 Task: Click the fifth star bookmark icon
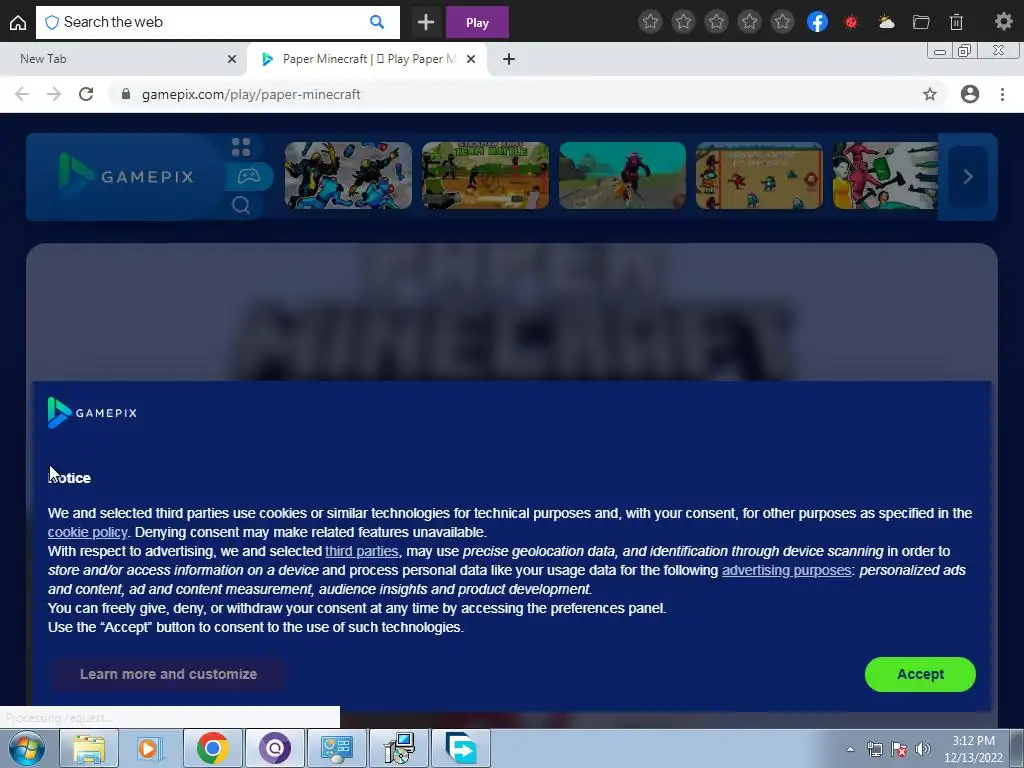782,22
